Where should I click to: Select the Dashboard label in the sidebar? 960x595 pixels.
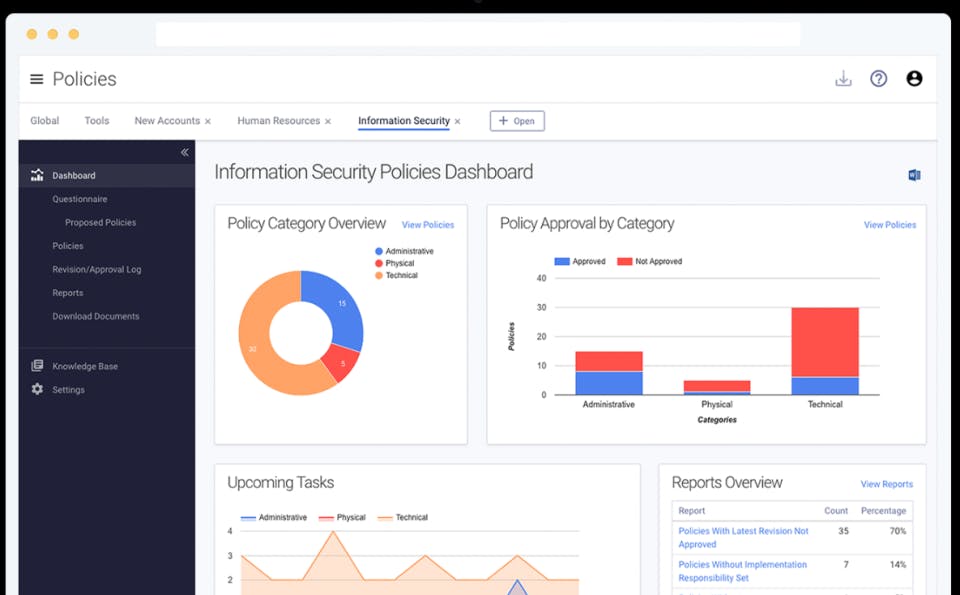click(x=73, y=175)
